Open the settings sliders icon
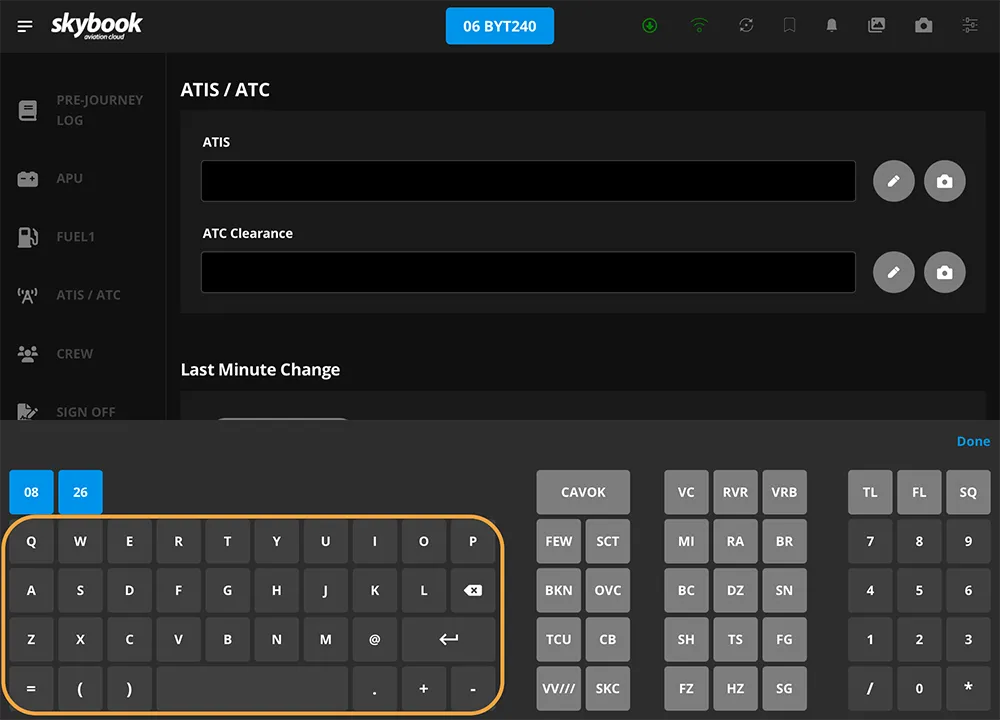 970,26
